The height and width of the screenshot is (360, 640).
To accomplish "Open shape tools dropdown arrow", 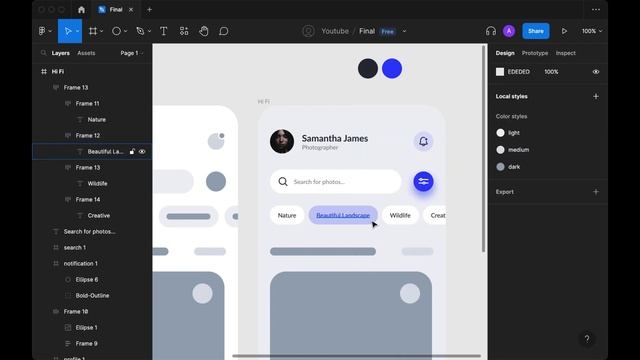I will pos(125,31).
